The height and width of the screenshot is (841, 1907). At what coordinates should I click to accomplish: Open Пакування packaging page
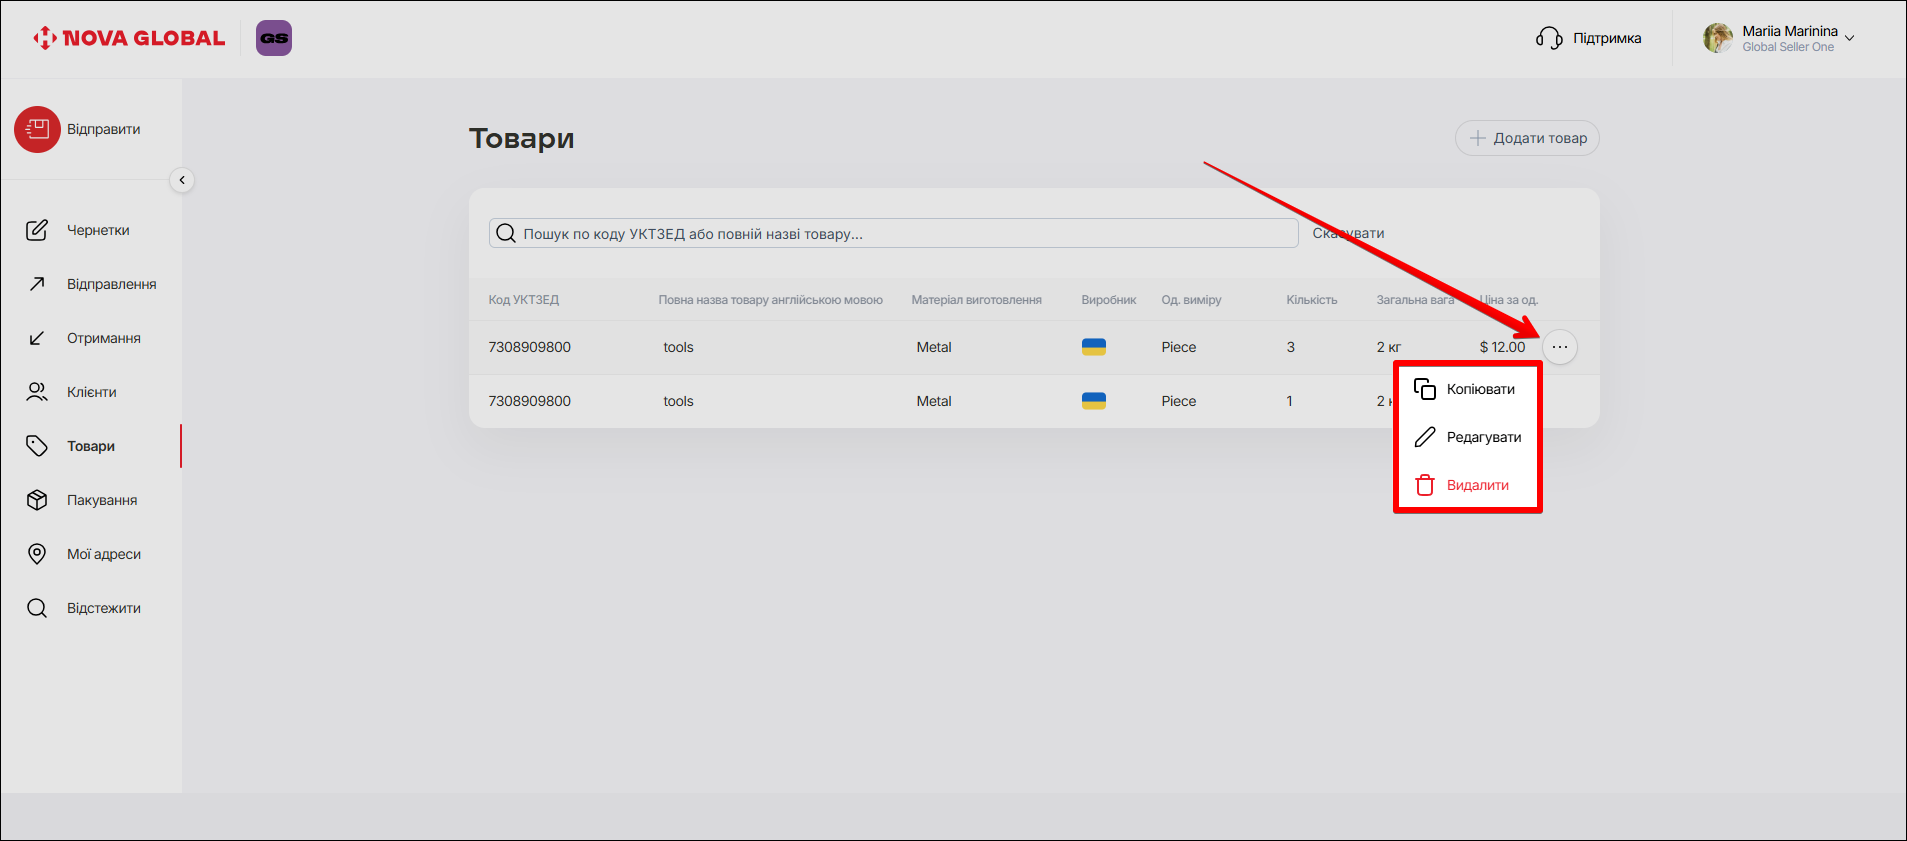(x=101, y=500)
